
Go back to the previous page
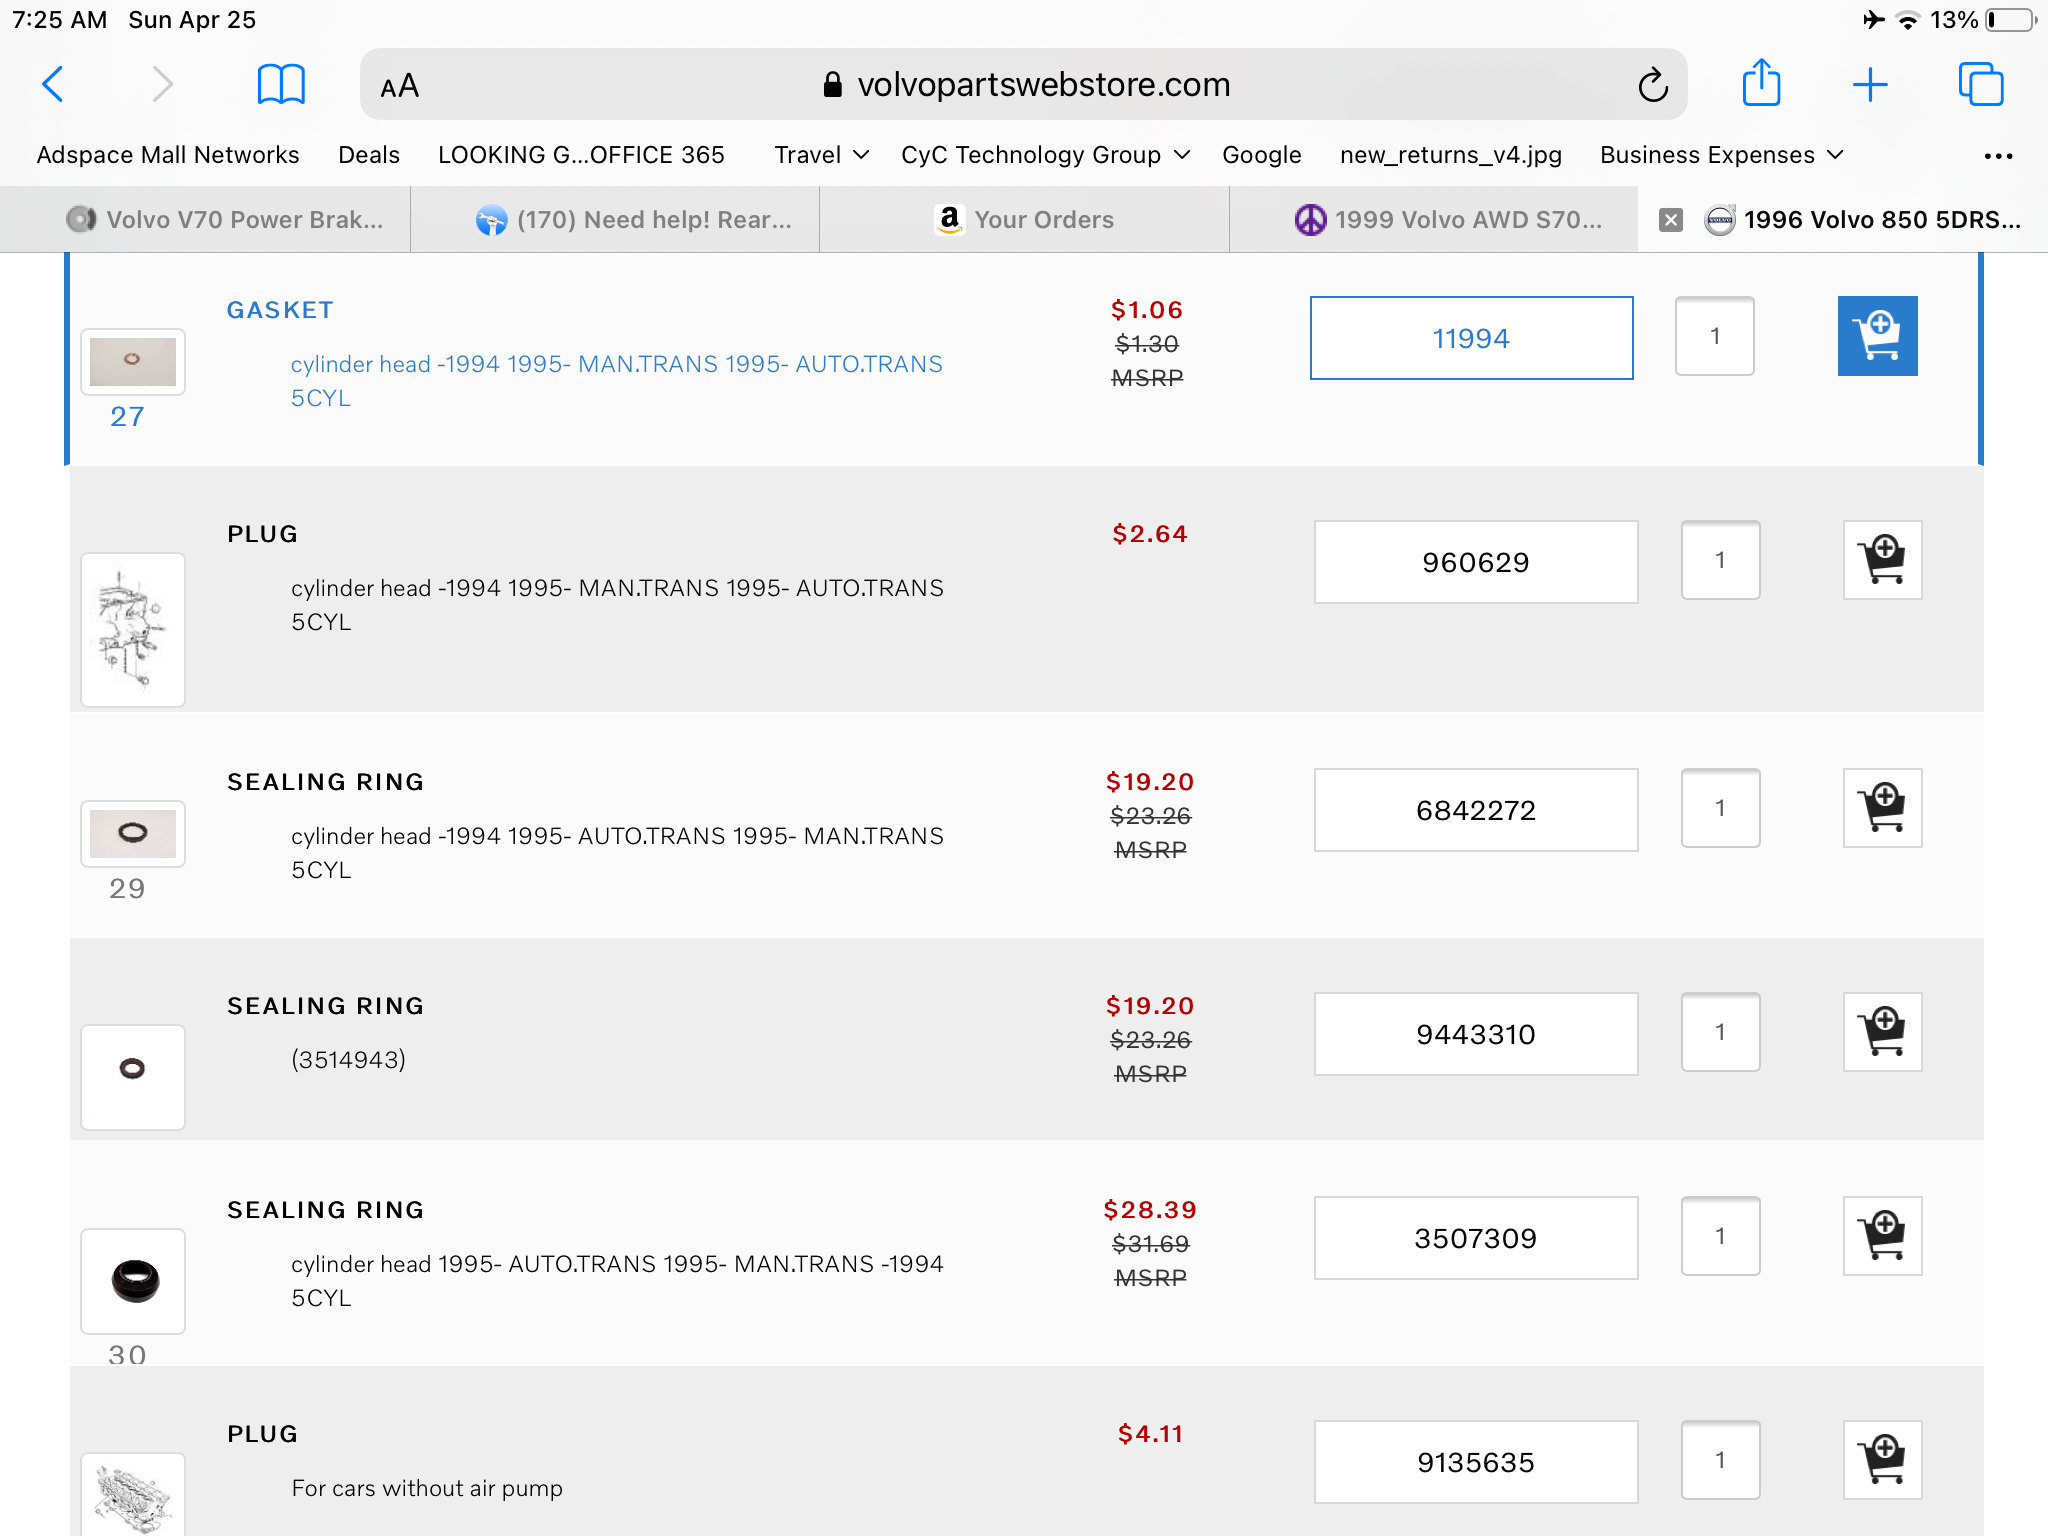[54, 84]
